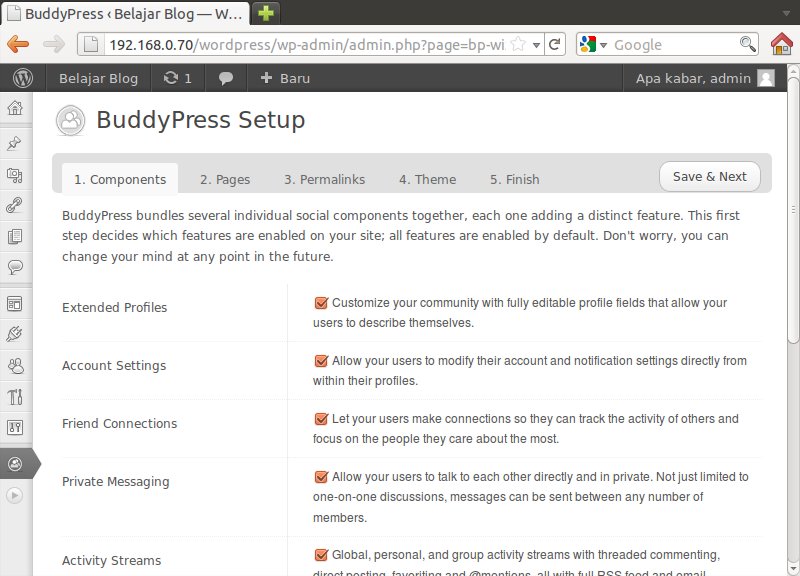
Task: Click the admin avatar icon
Action: coord(766,78)
